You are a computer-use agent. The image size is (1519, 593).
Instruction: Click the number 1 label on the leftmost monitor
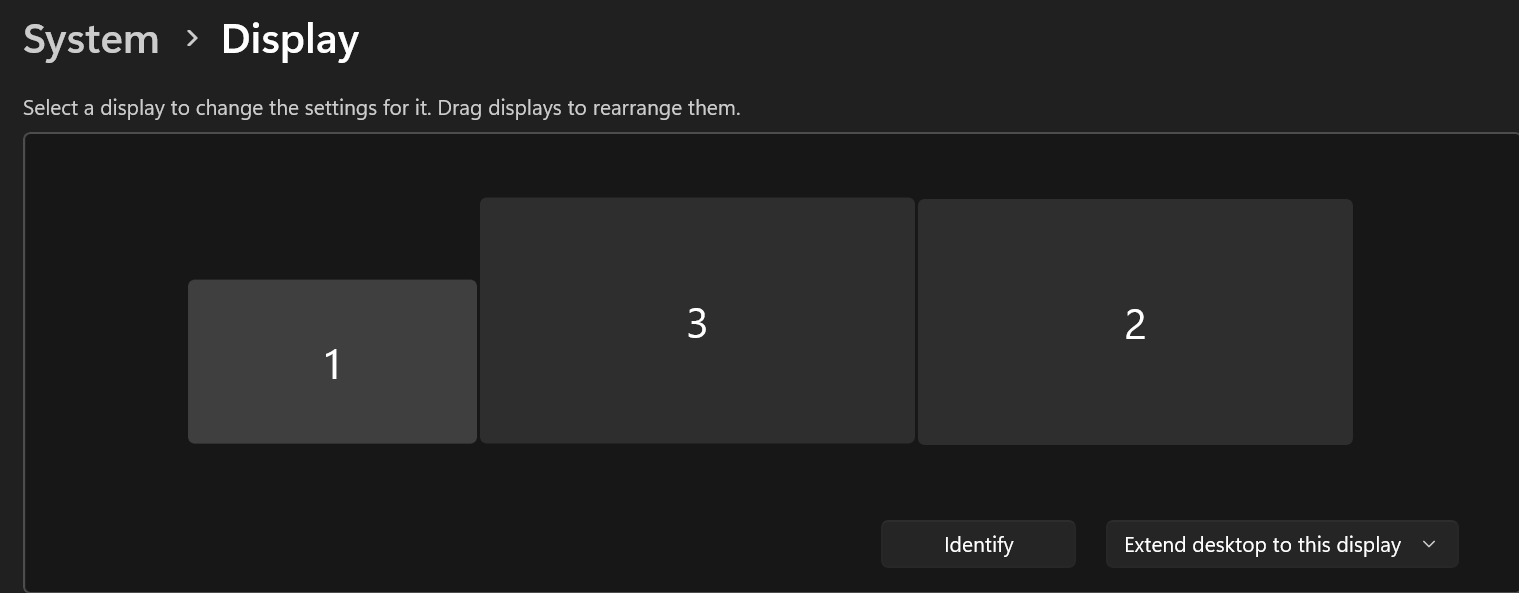point(333,365)
